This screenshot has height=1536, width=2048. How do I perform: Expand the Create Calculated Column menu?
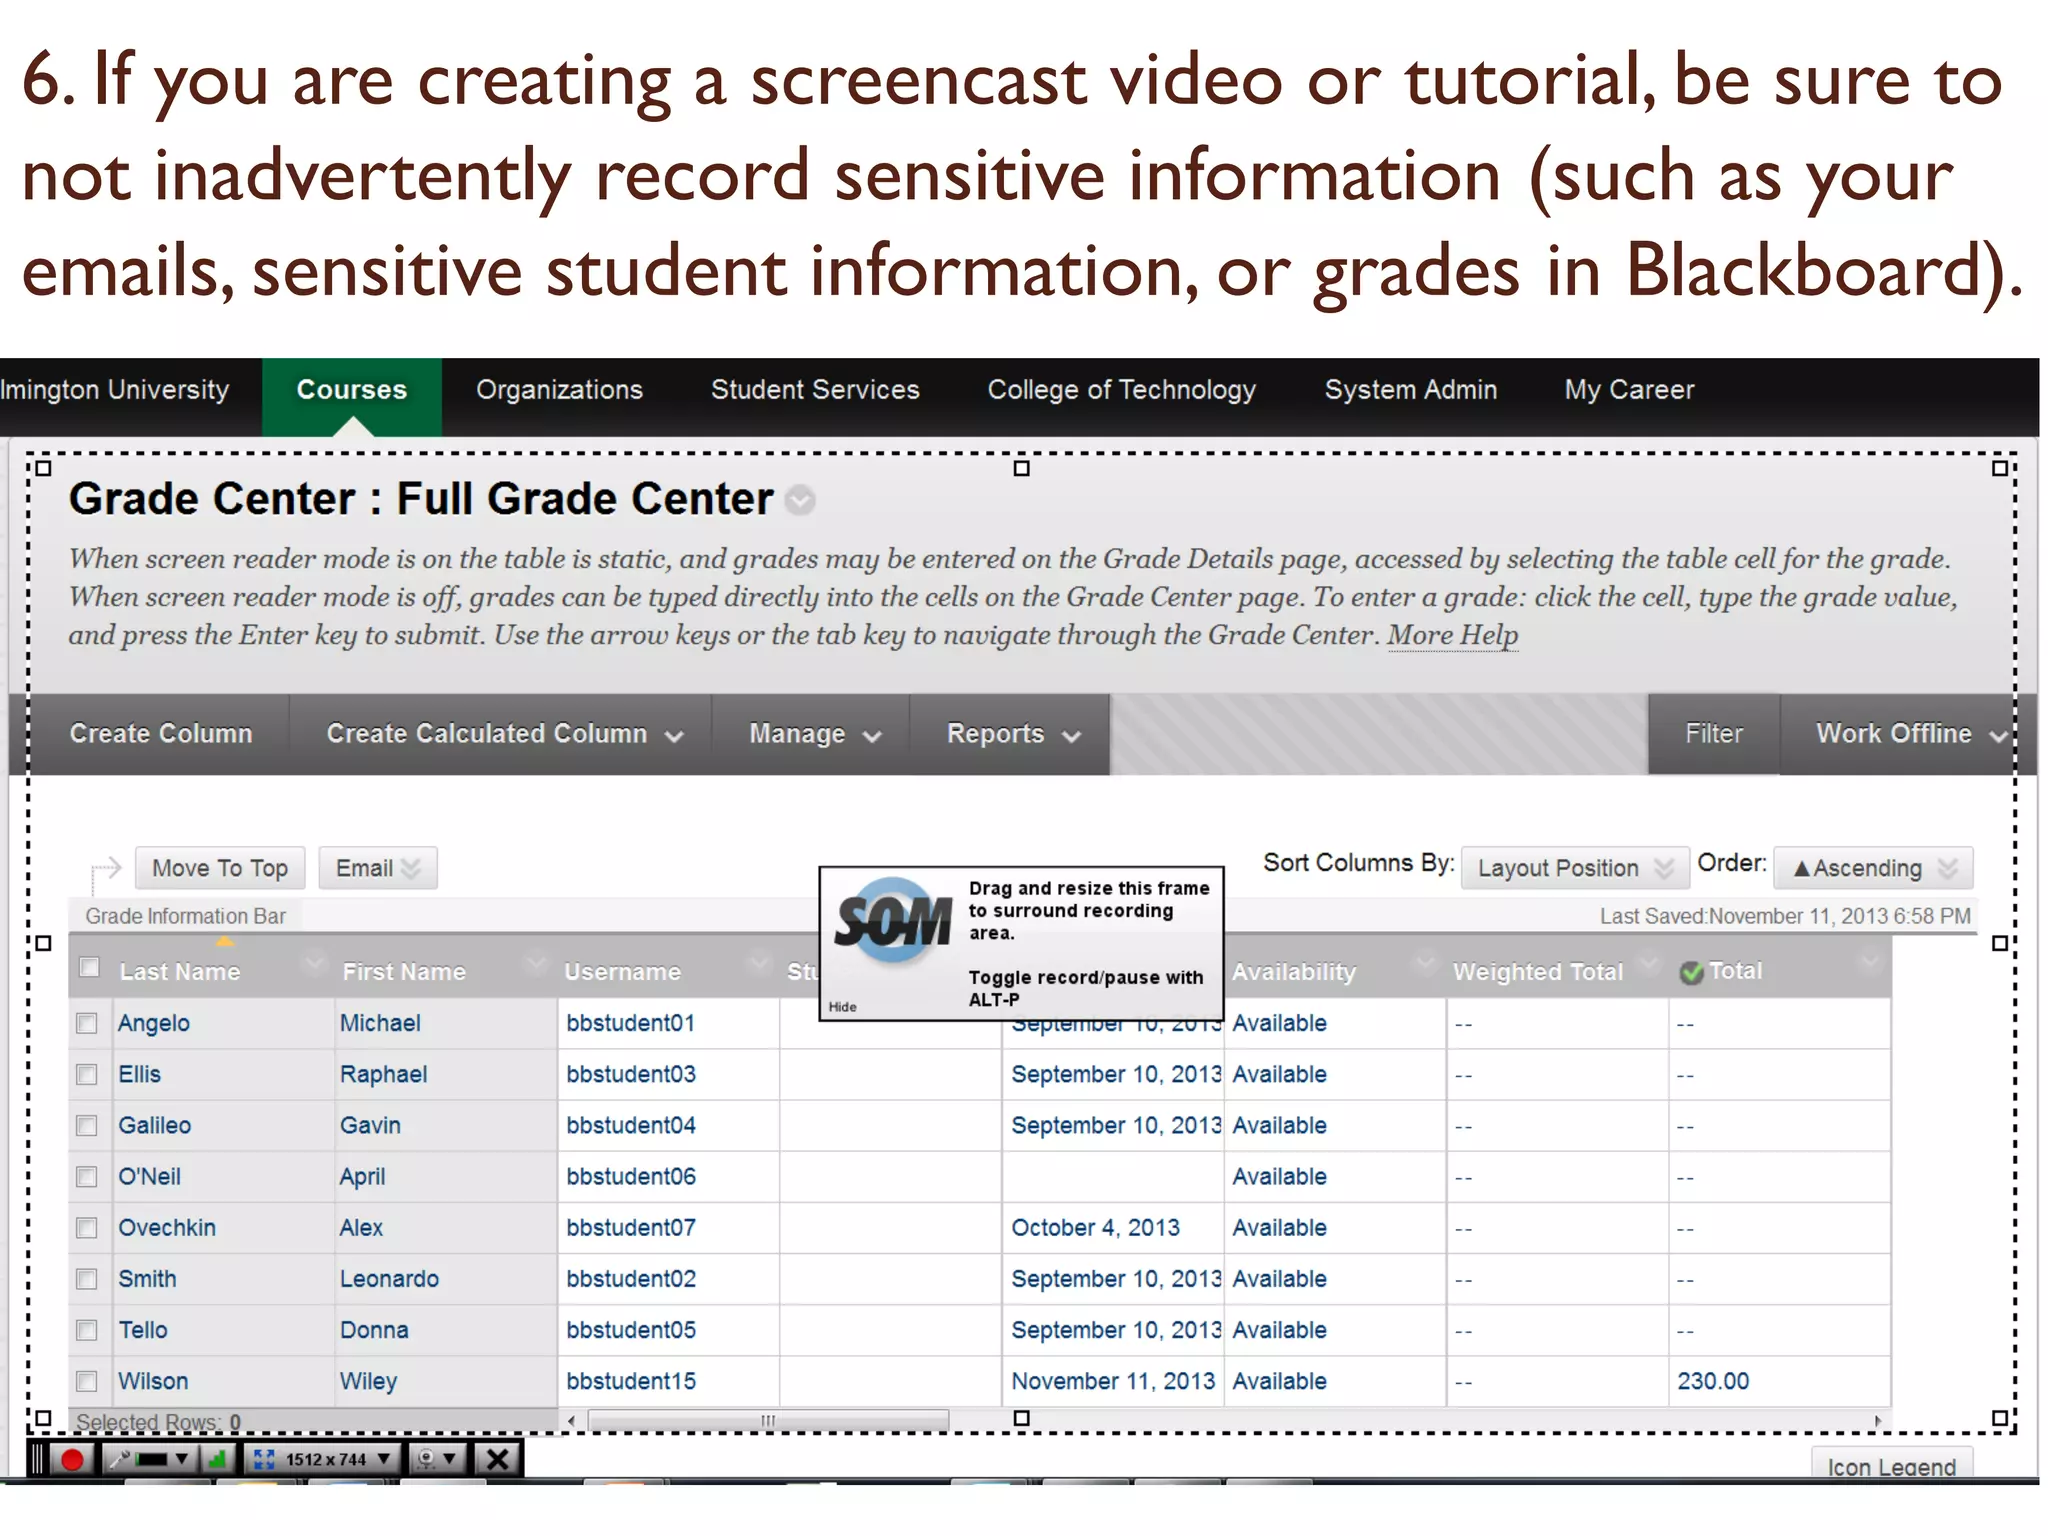click(x=505, y=734)
